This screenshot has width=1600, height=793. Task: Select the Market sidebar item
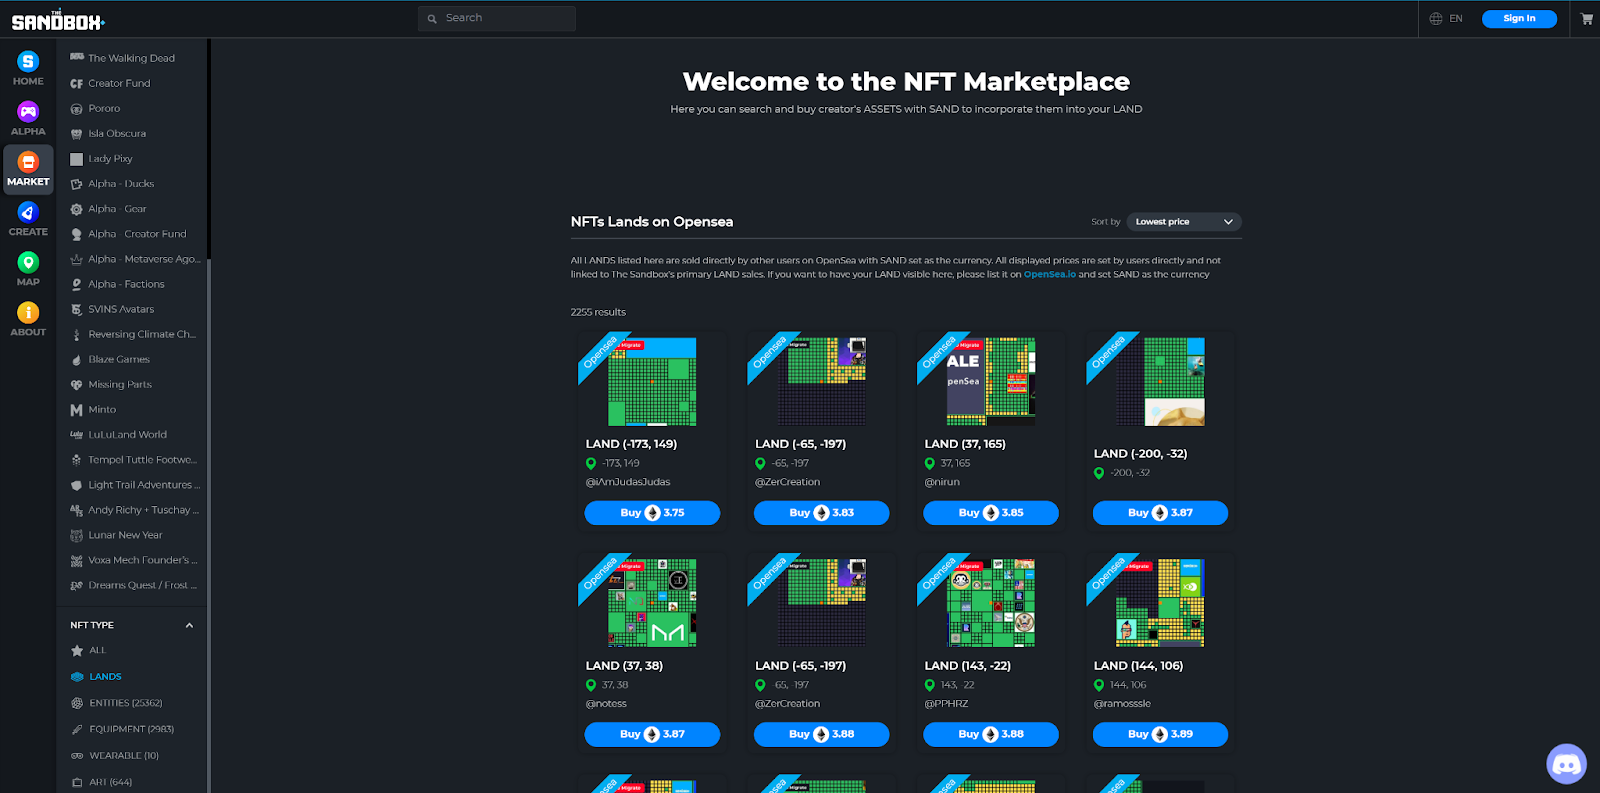pyautogui.click(x=28, y=169)
